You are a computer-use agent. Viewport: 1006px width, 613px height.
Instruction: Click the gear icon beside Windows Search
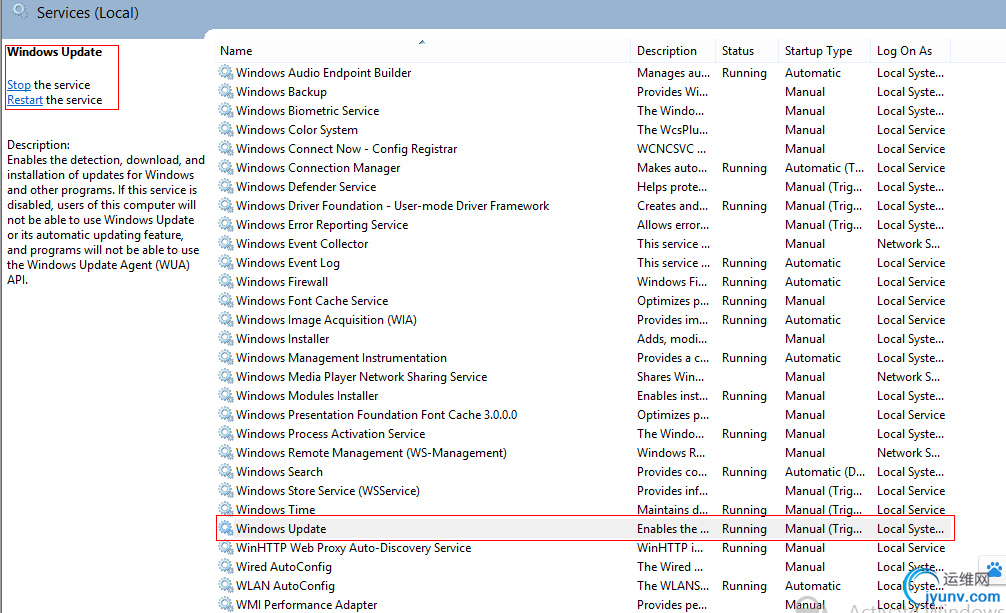[x=225, y=471]
